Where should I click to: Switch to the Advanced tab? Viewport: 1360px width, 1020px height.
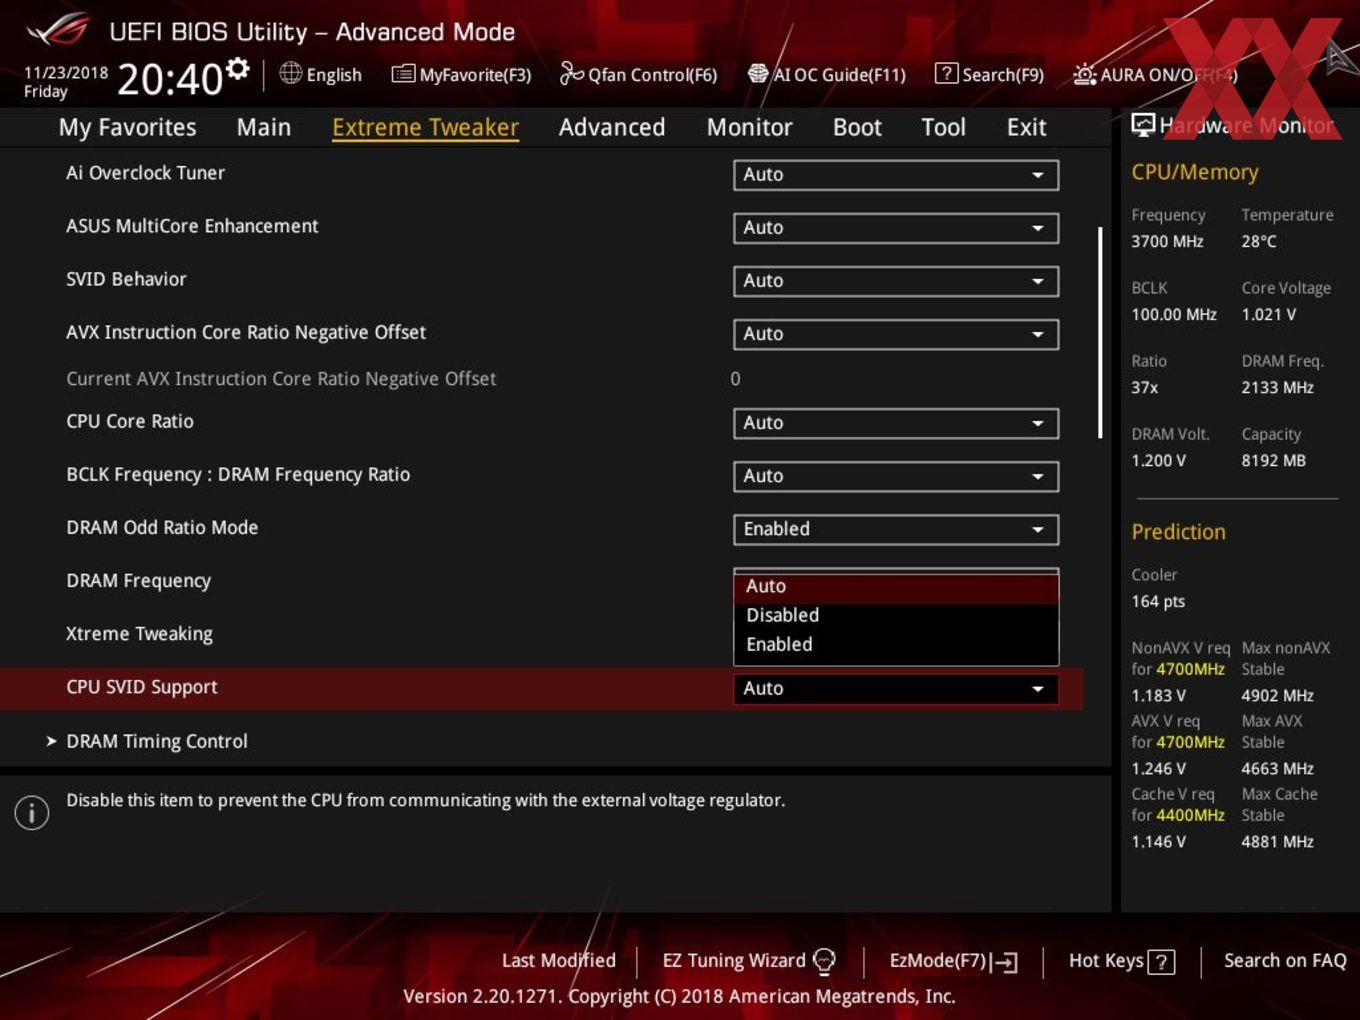click(x=612, y=127)
